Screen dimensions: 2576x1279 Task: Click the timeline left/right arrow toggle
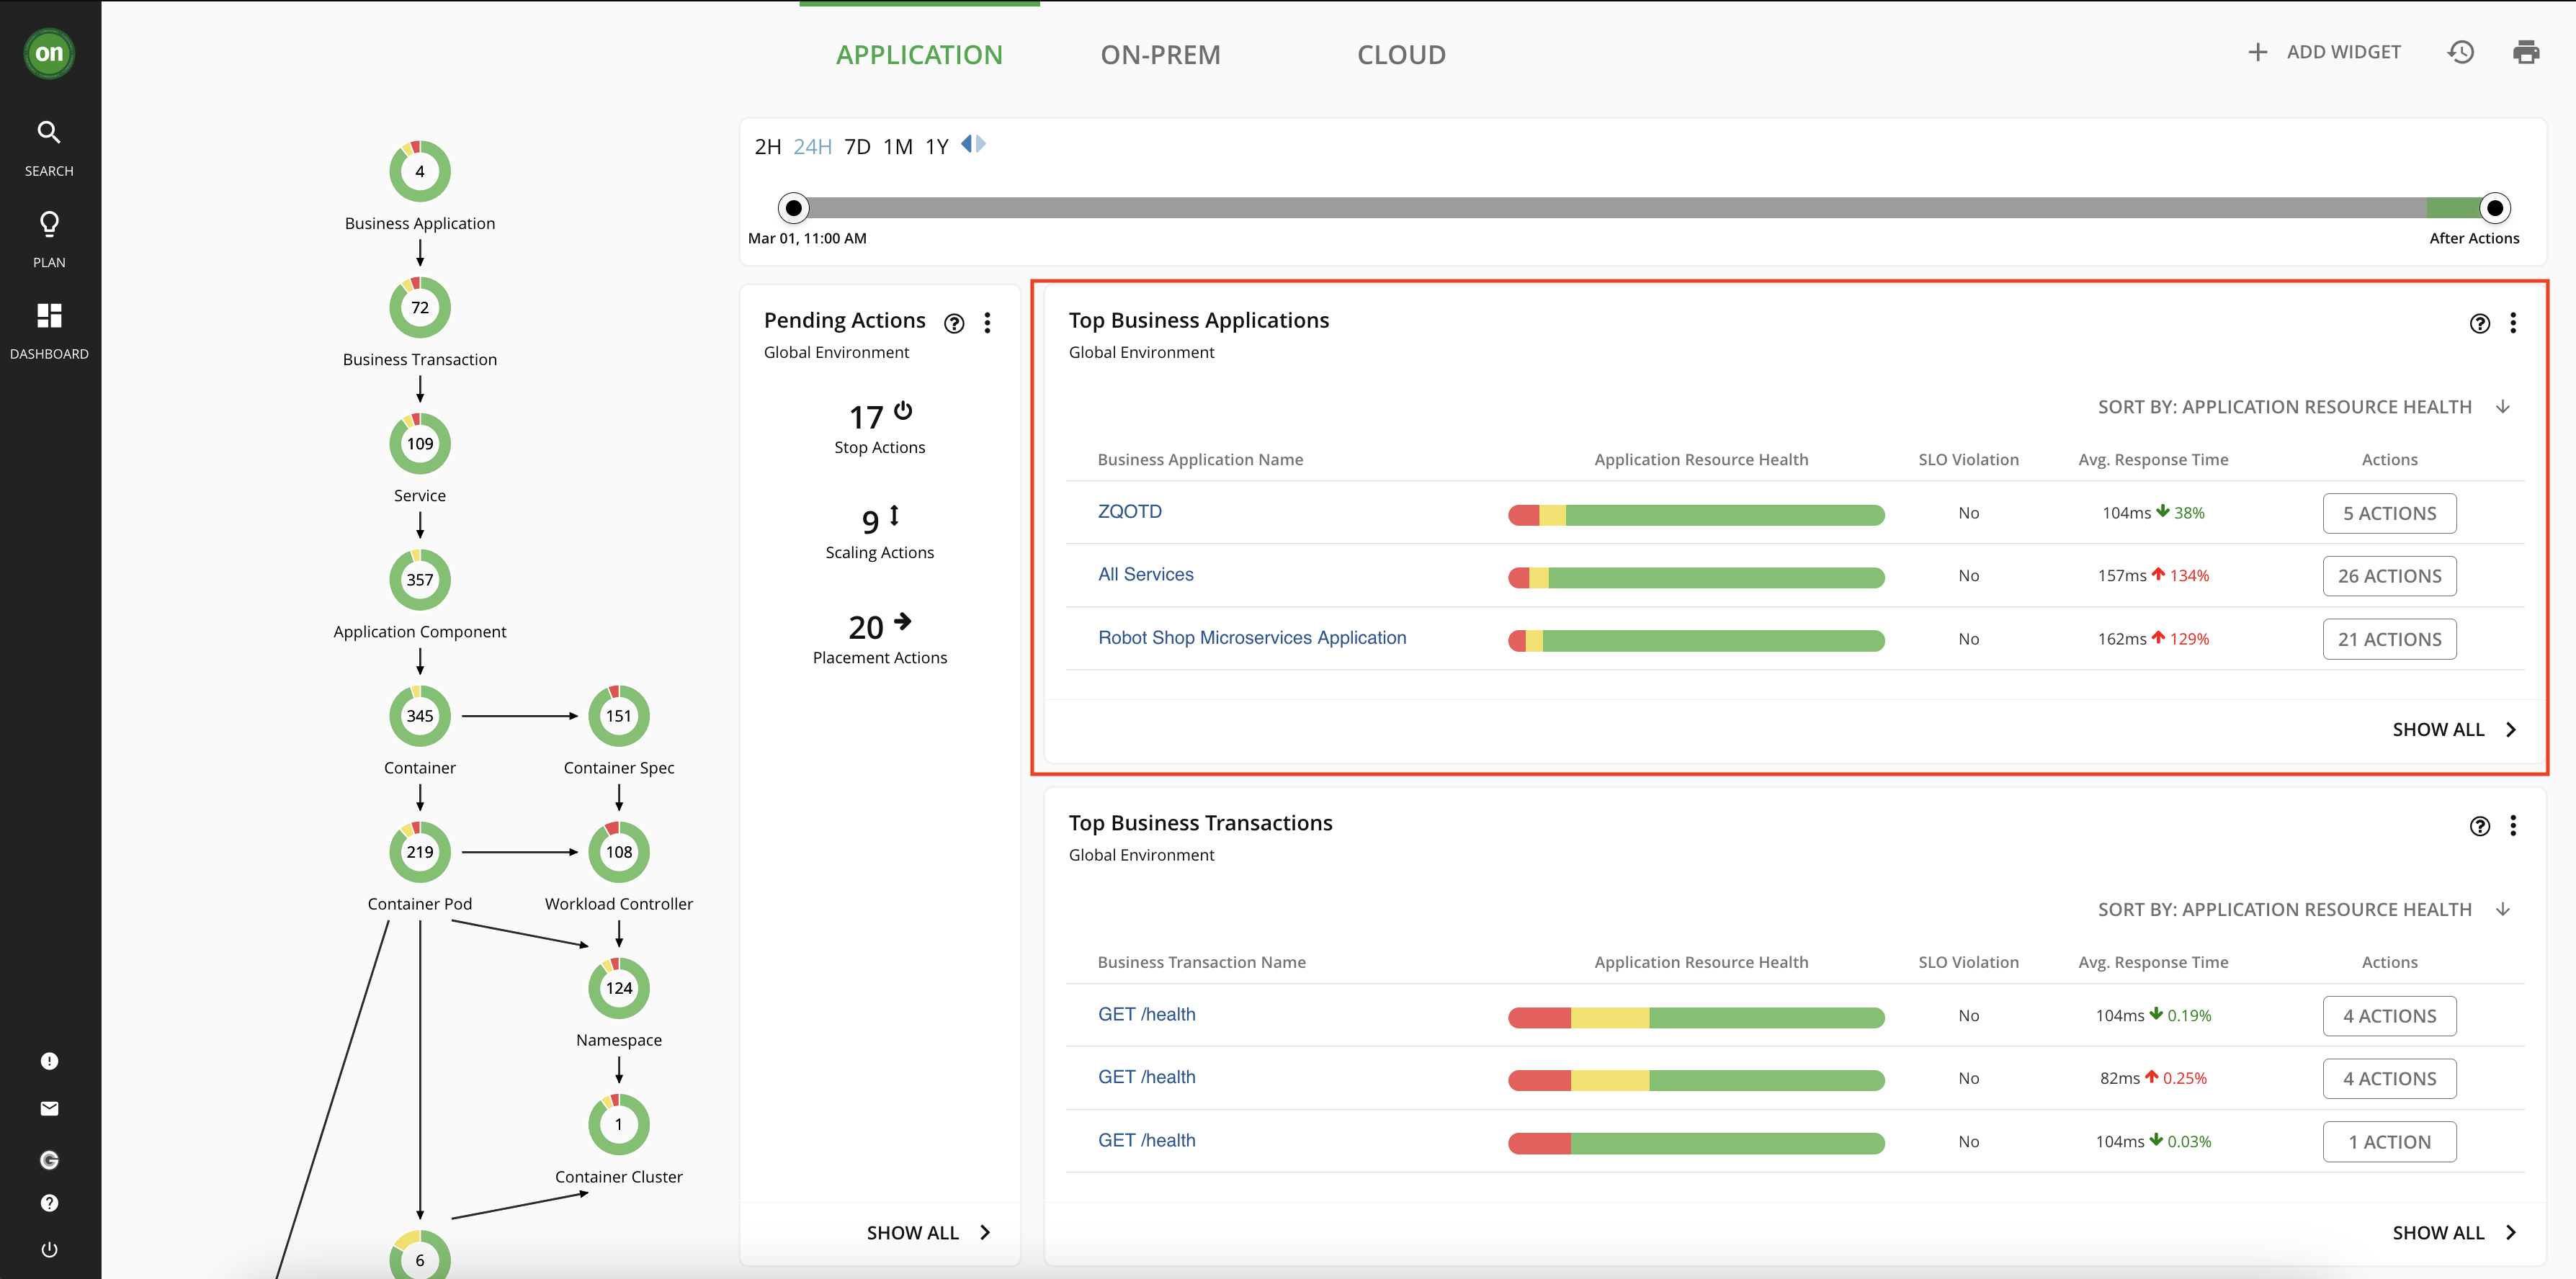click(x=973, y=144)
